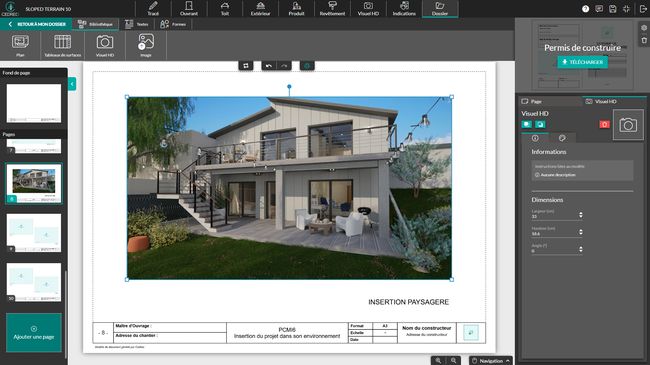Click Ajouter une page button
Viewport: 650px width, 365px height.
pos(34,333)
